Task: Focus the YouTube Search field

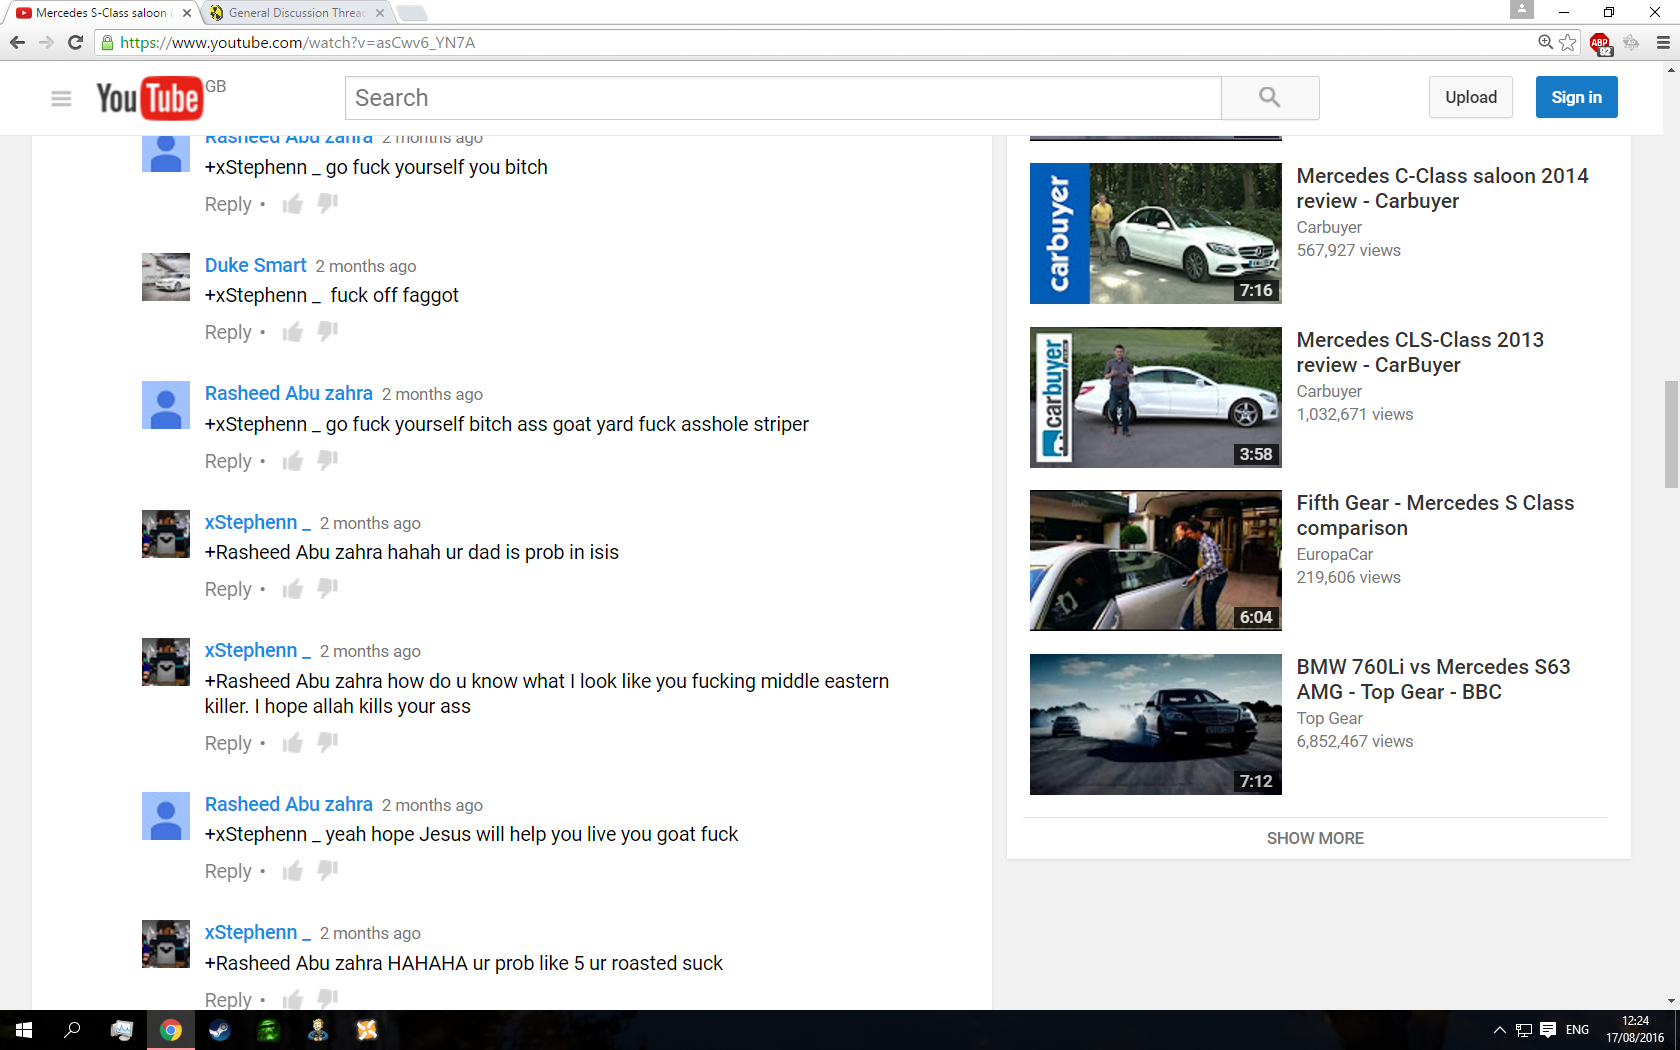Action: click(x=783, y=97)
